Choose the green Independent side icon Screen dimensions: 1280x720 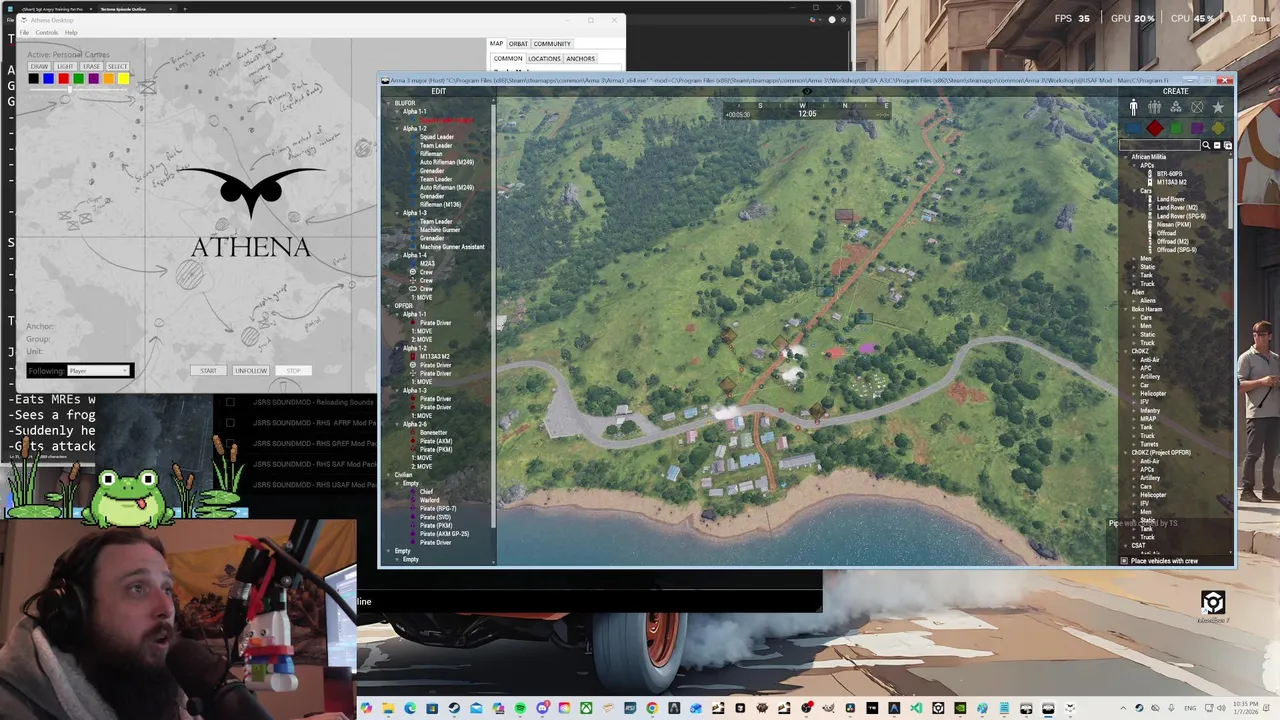click(1176, 128)
